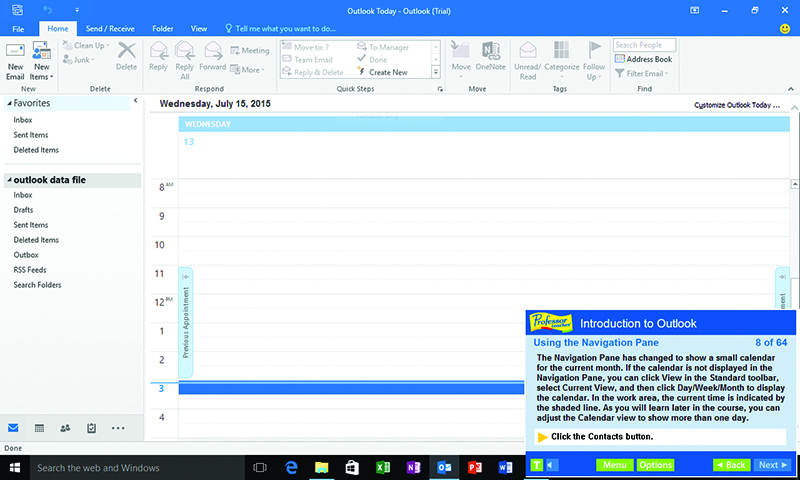Open the Address Book

tap(643, 59)
